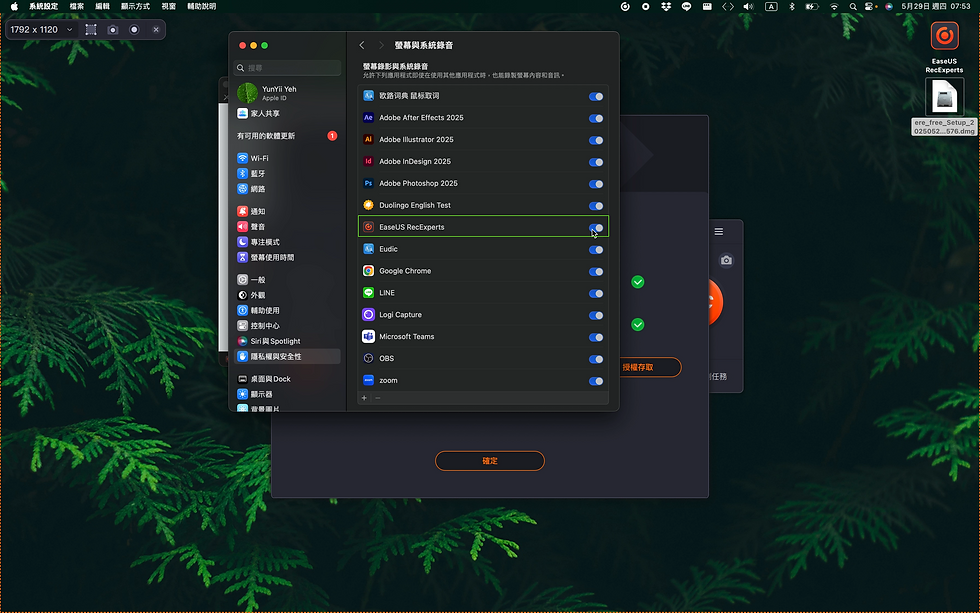Open Accessibility (輔助使用) in sidebar
980x613 pixels.
click(x=288, y=310)
